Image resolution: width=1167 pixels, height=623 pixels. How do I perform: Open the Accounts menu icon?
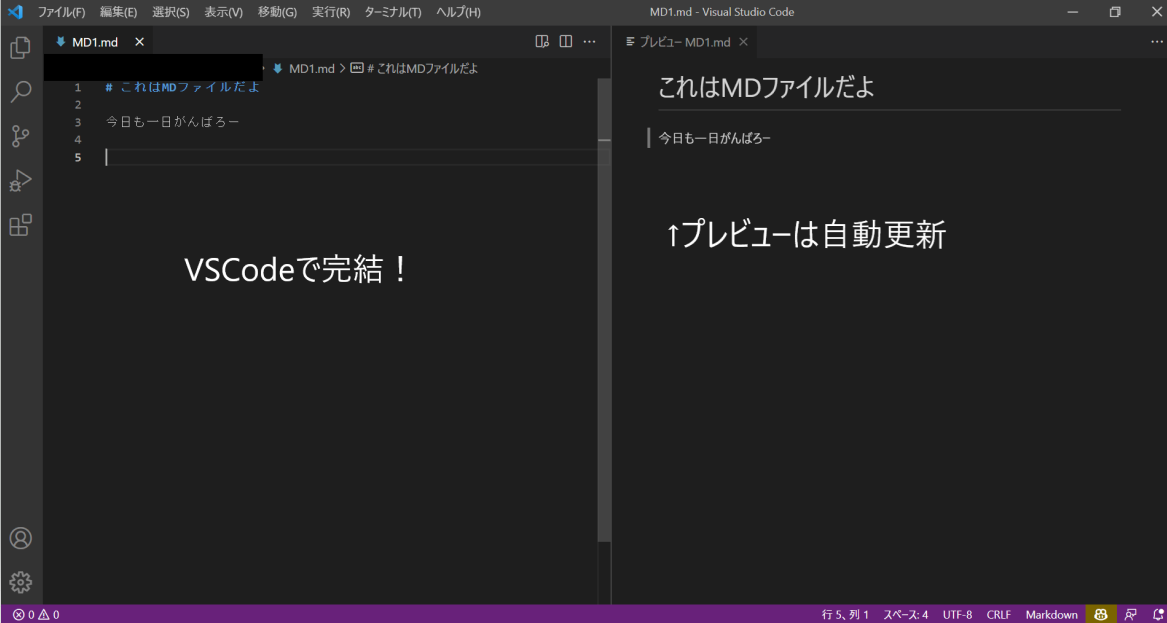(21, 538)
